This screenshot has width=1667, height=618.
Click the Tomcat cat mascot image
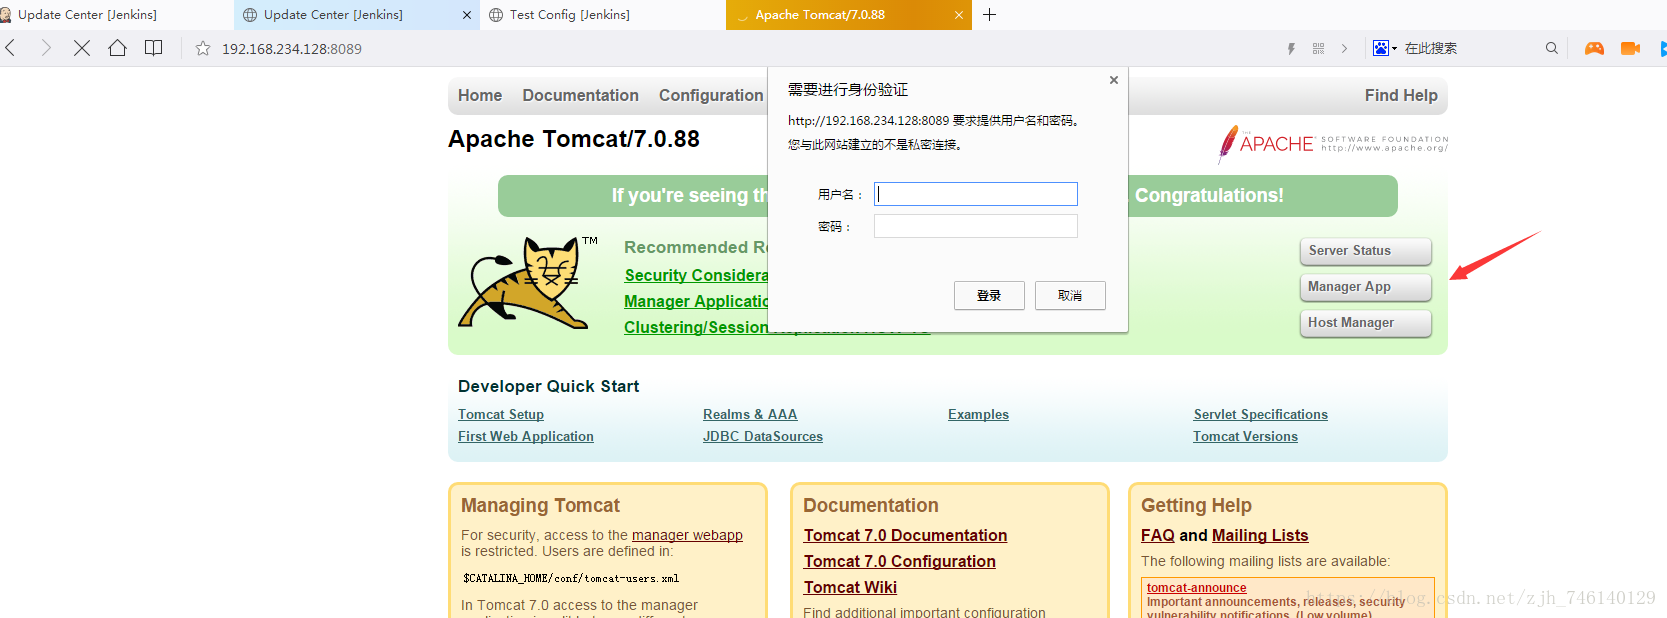pos(526,283)
